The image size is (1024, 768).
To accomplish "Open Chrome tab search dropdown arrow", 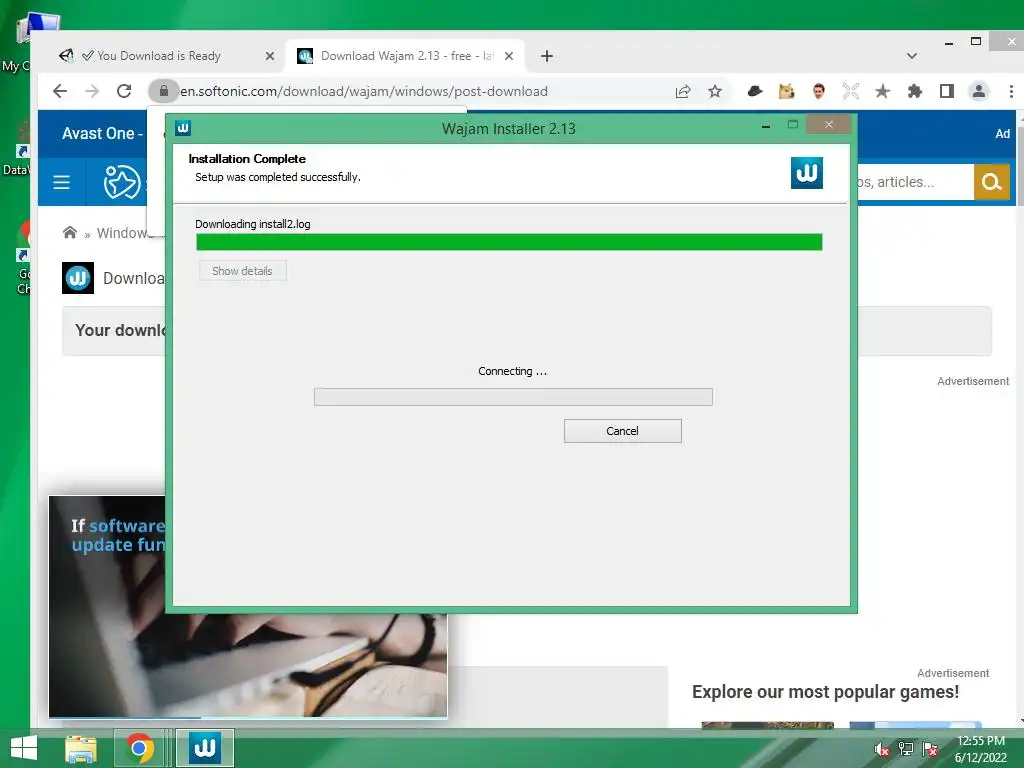I will coord(912,56).
